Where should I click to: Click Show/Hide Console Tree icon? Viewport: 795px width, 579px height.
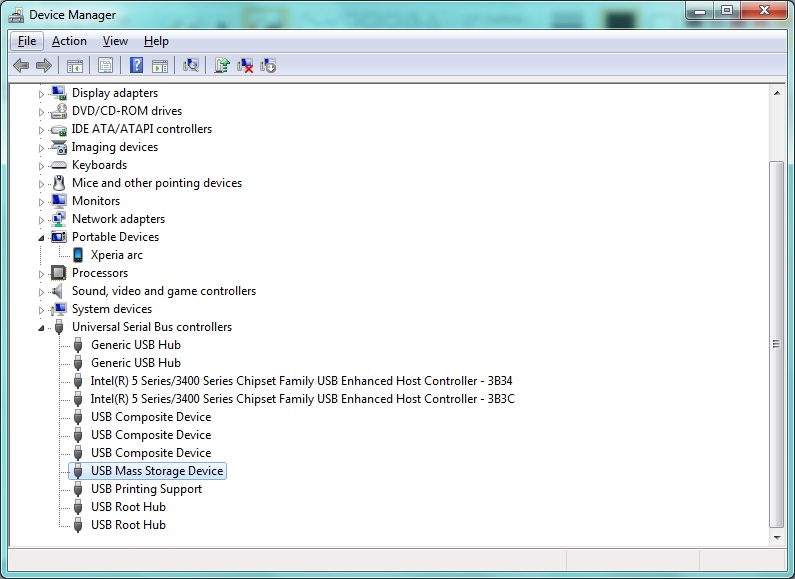pos(74,65)
